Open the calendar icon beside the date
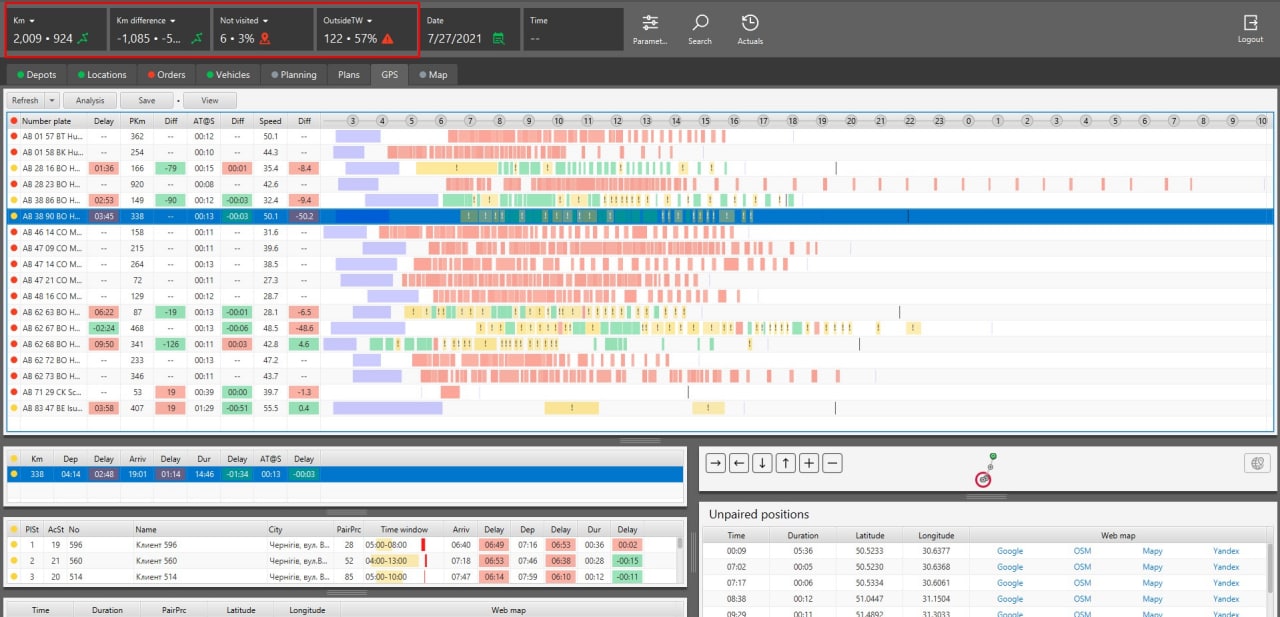This screenshot has width=1280, height=617. coord(499,39)
